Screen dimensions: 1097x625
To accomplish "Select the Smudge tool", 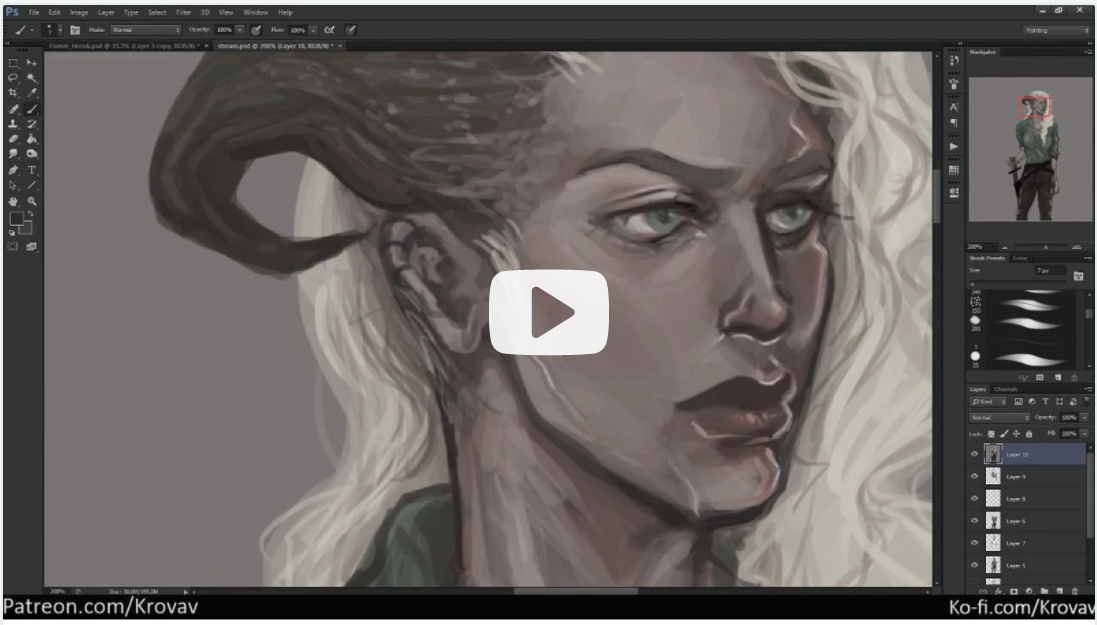I will point(13,154).
